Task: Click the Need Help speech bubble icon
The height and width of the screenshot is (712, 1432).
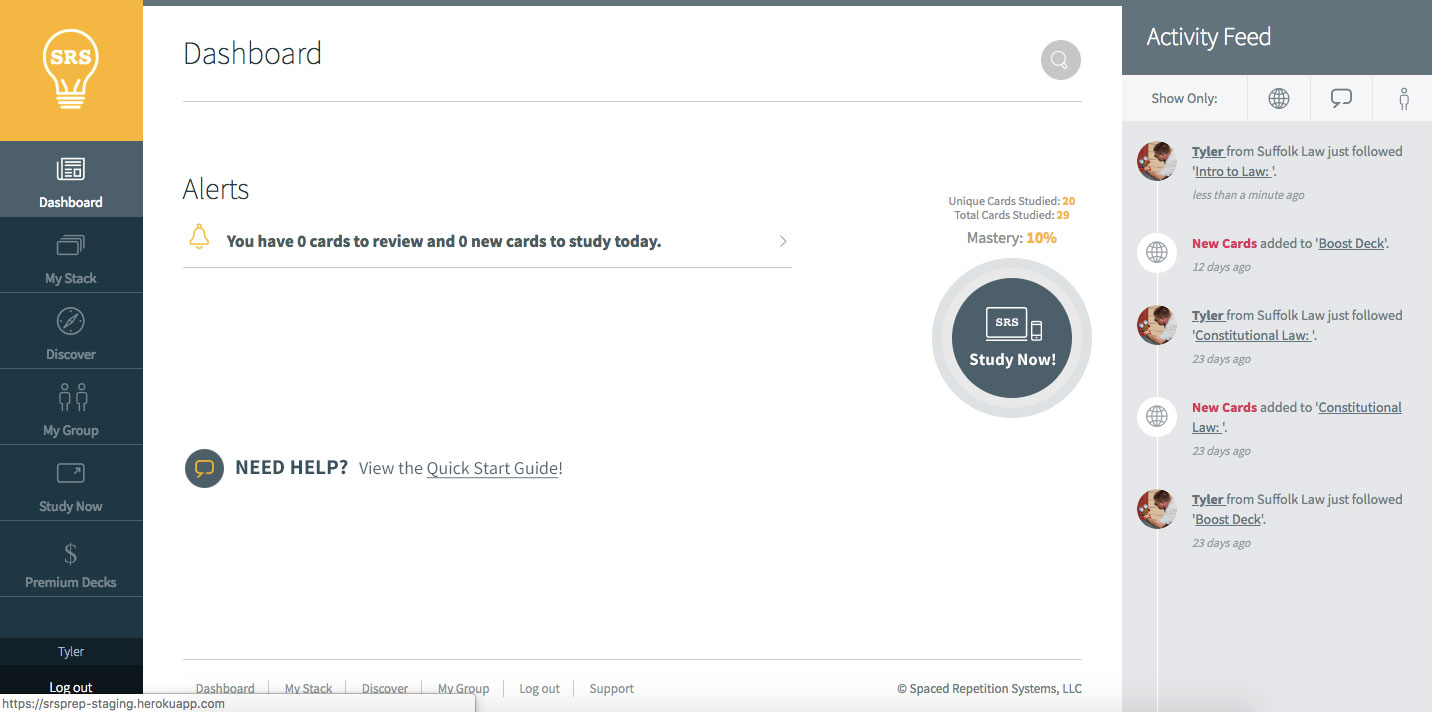Action: 204,468
